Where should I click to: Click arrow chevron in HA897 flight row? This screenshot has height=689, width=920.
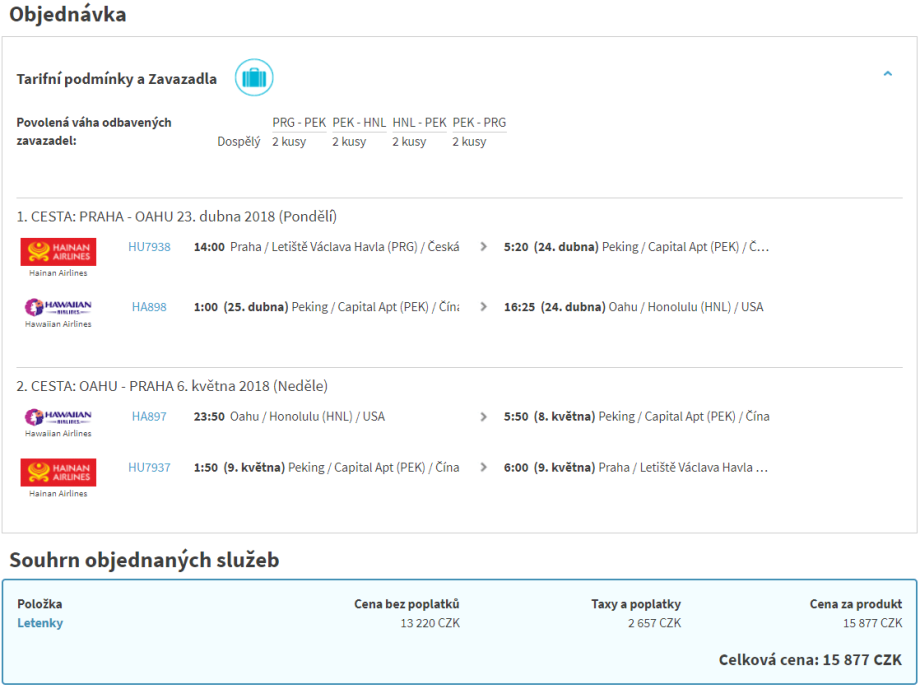pos(484,417)
